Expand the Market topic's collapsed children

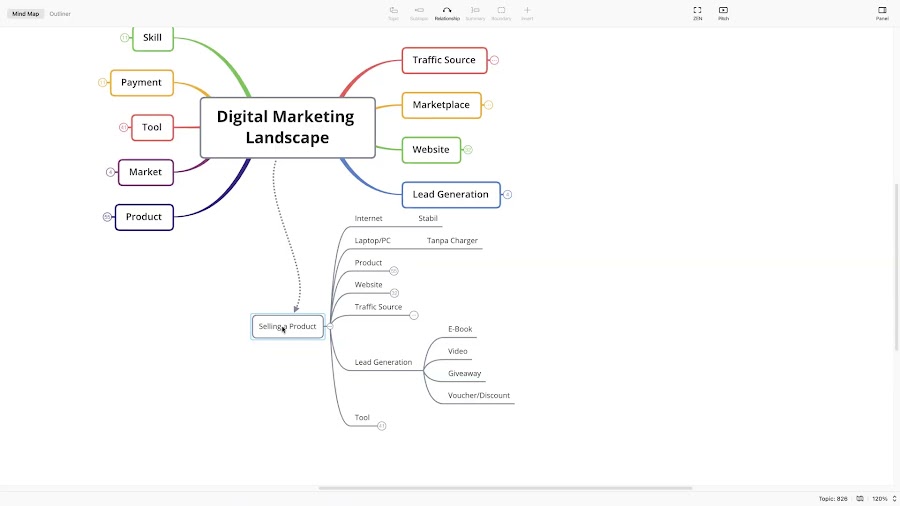110,172
